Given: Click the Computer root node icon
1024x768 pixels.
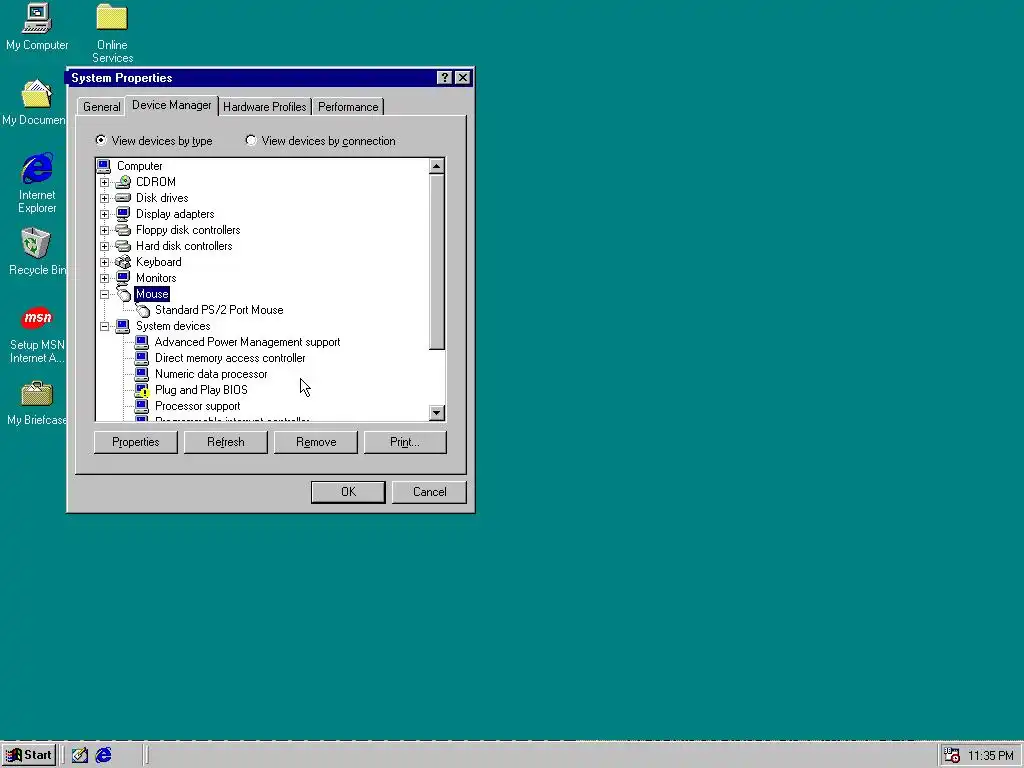Looking at the screenshot, I should point(104,166).
